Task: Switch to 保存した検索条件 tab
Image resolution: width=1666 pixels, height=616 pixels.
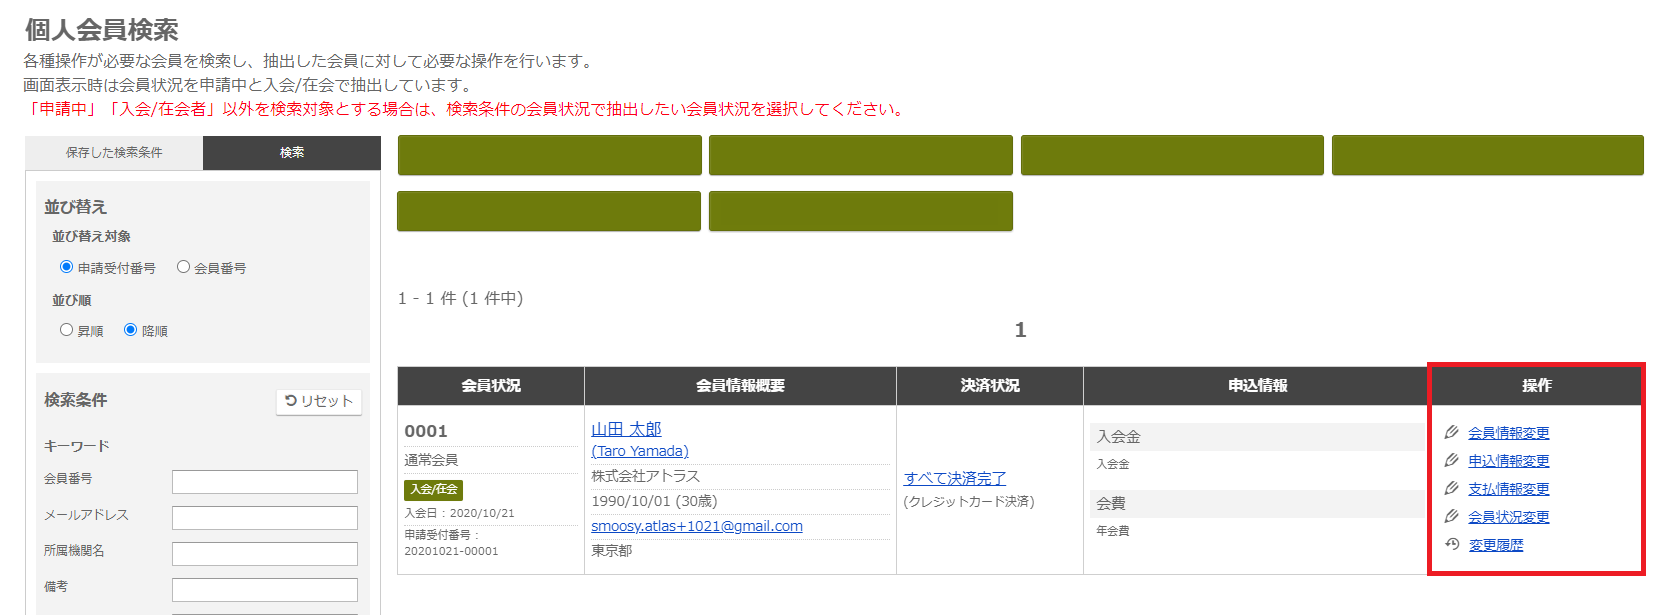Action: (114, 153)
